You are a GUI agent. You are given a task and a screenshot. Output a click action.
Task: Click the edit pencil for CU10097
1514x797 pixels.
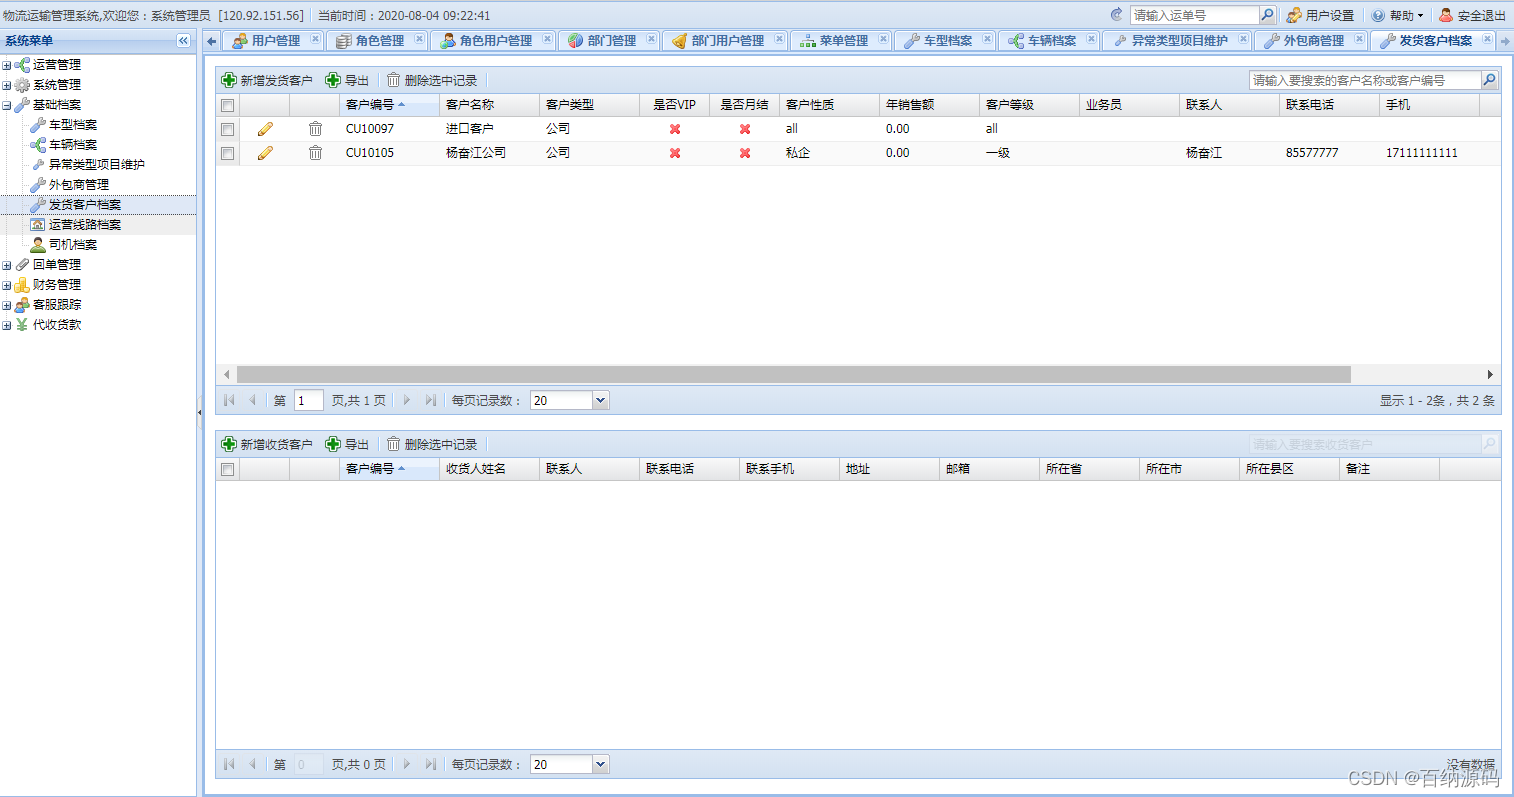(x=265, y=129)
